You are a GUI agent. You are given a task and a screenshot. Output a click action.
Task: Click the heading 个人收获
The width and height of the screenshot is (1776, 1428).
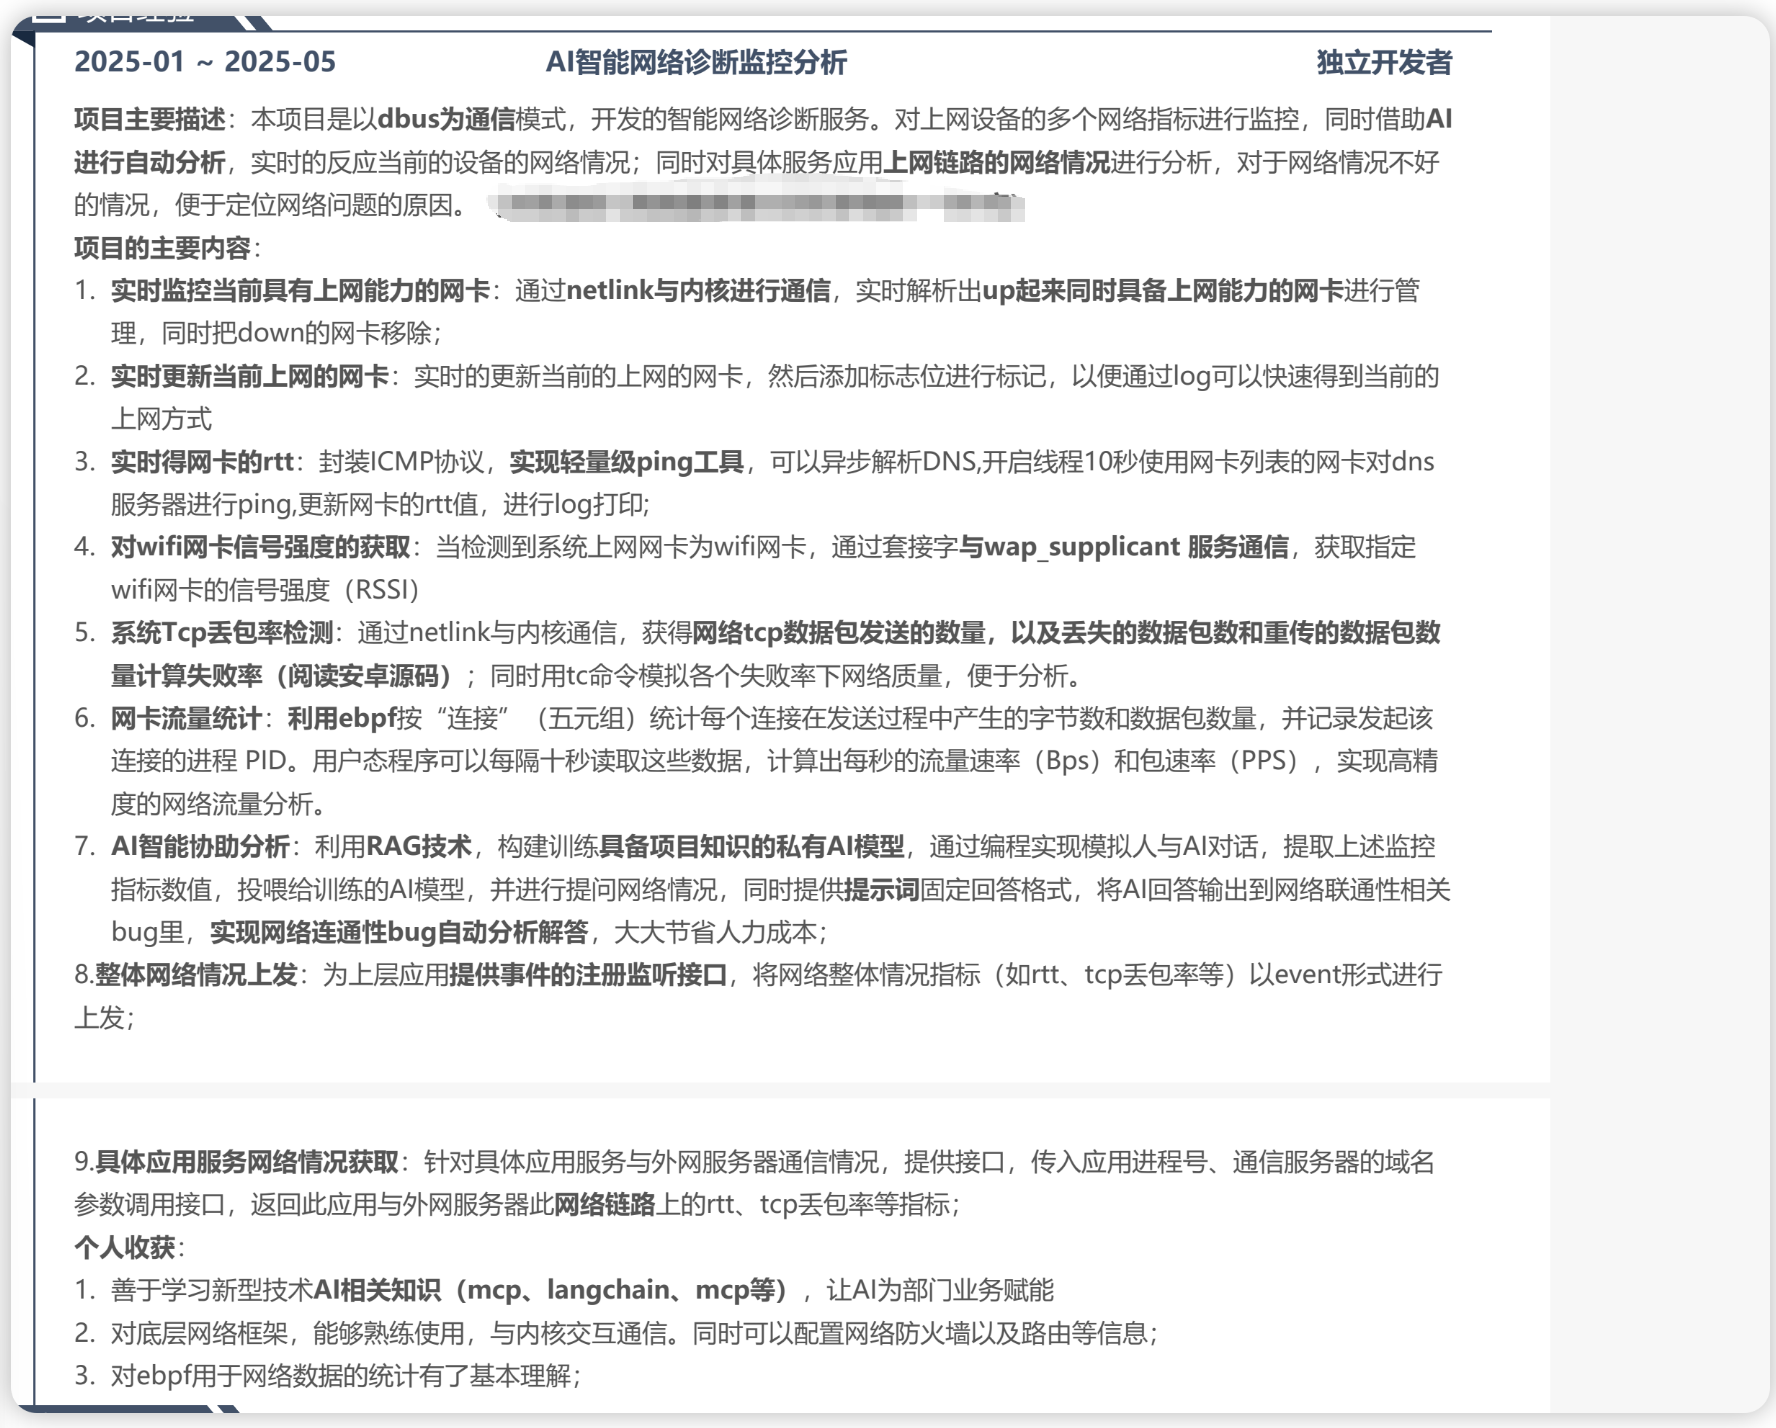pos(124,1247)
